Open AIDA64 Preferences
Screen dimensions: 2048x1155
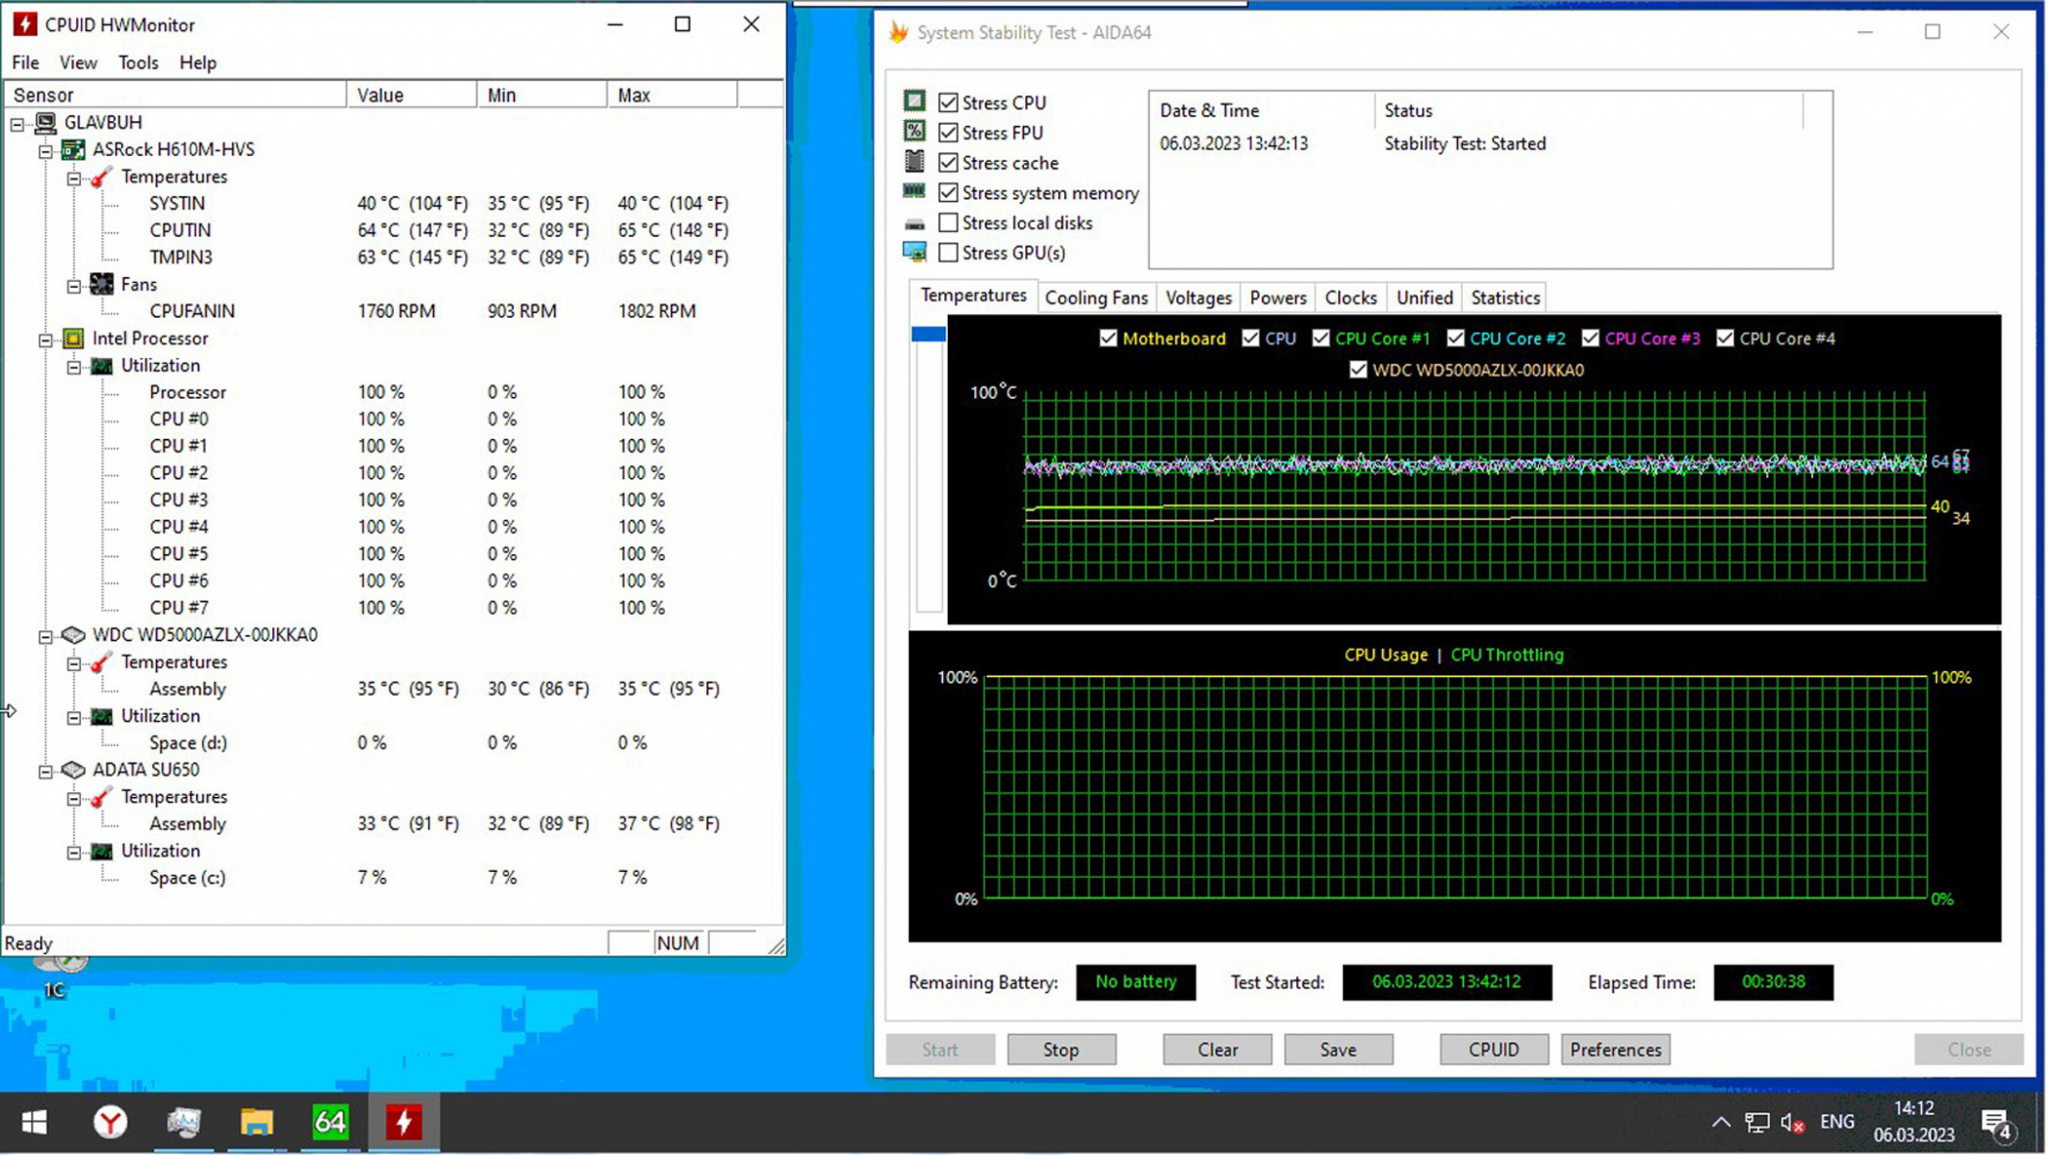1615,1050
